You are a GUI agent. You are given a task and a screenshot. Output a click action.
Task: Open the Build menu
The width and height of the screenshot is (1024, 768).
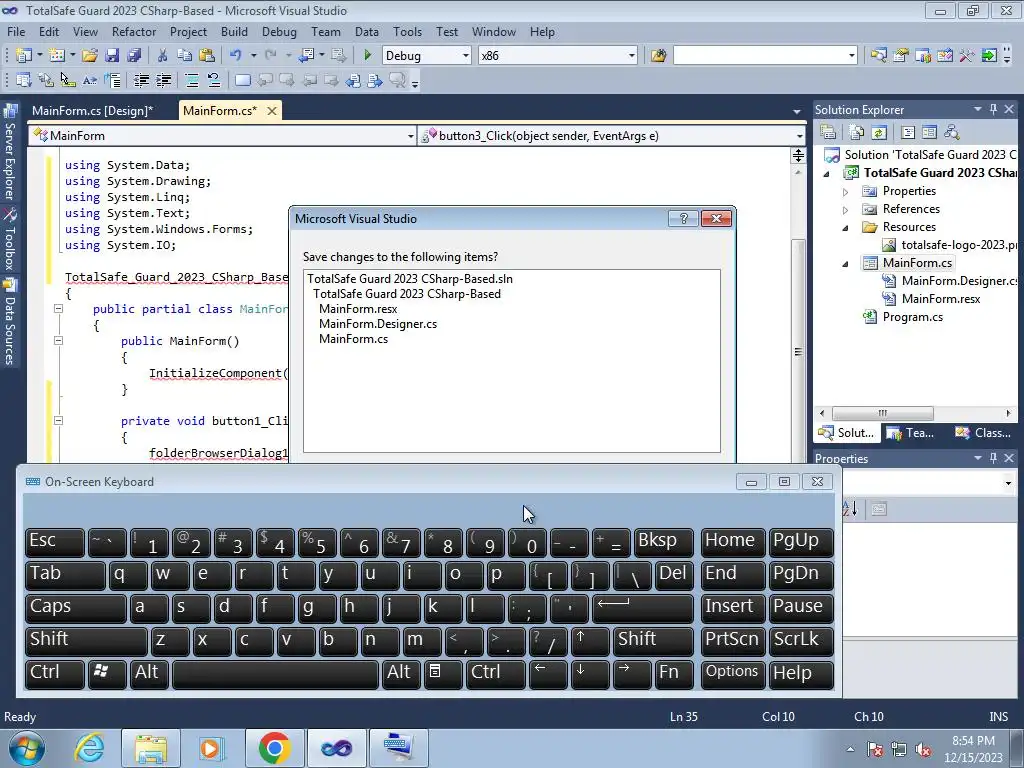tap(234, 31)
